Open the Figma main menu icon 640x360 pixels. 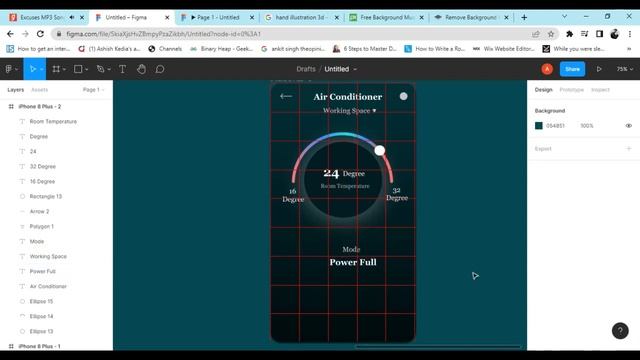tap(9, 69)
